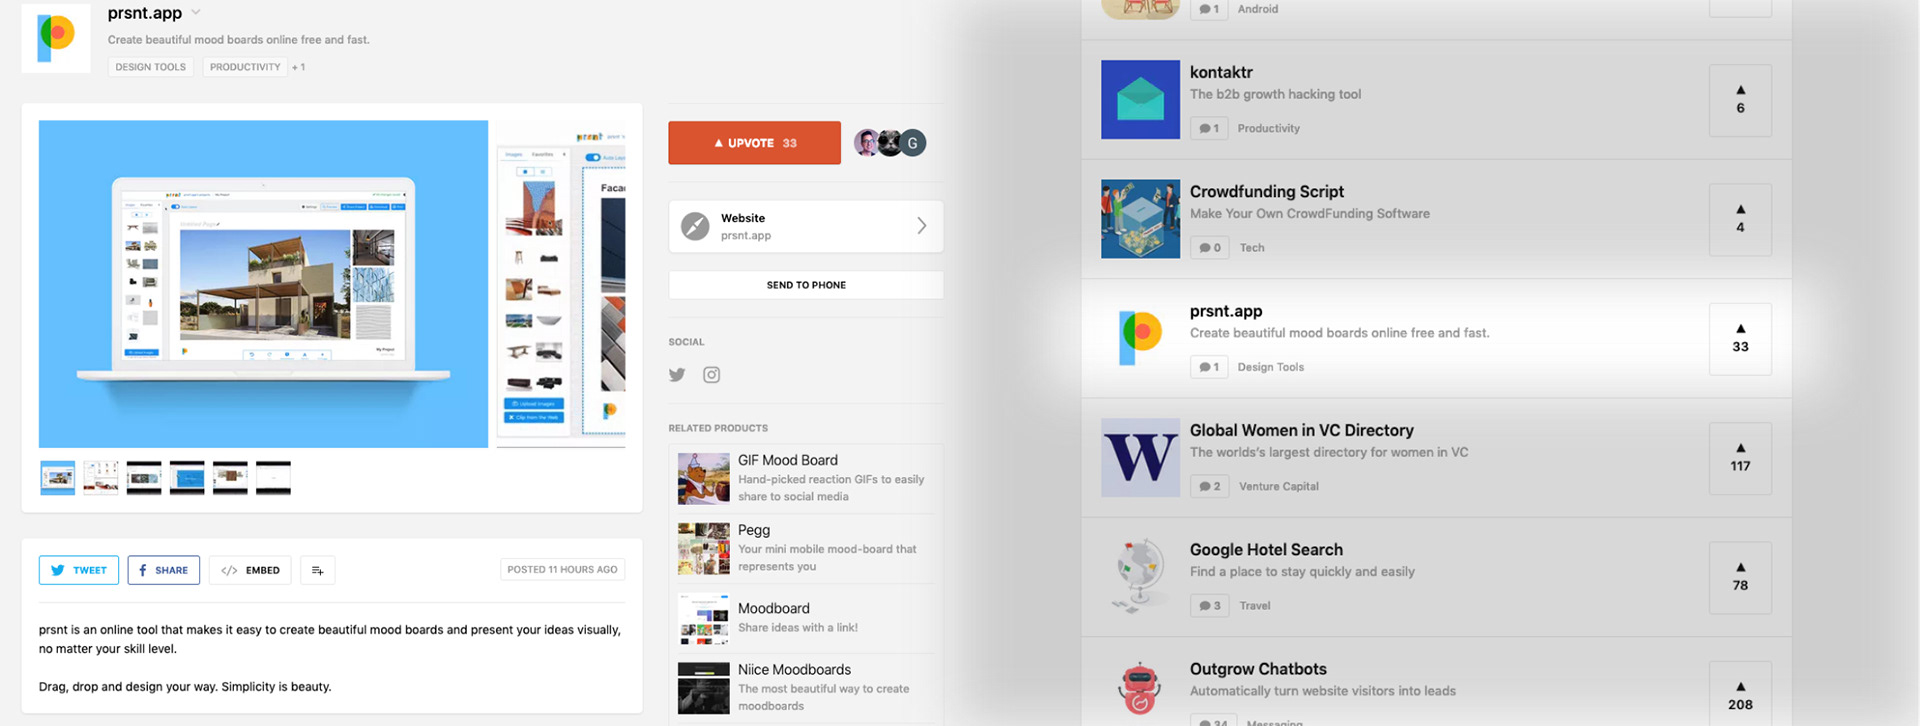Click the orange UPVOTE 33 button
Image resolution: width=1920 pixels, height=726 pixels.
(754, 143)
